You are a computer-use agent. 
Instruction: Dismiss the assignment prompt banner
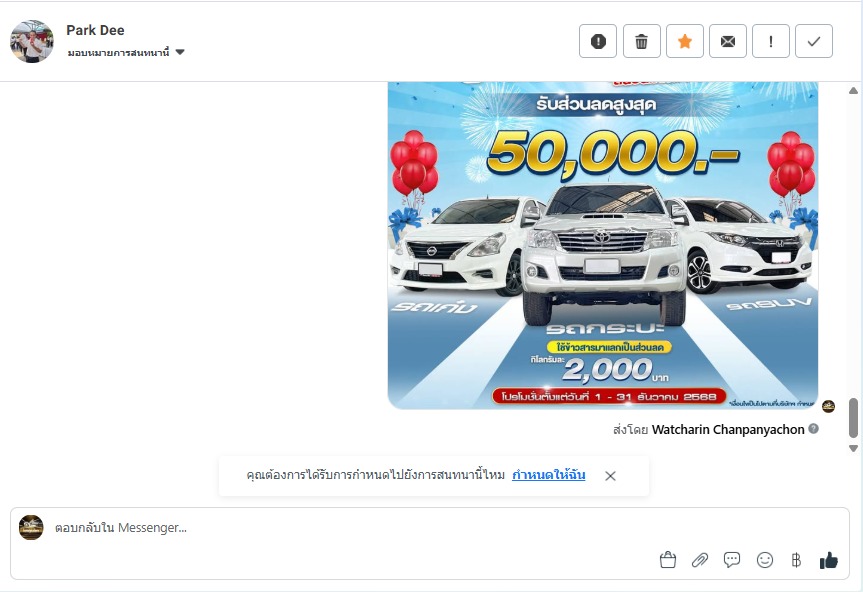[x=610, y=476]
